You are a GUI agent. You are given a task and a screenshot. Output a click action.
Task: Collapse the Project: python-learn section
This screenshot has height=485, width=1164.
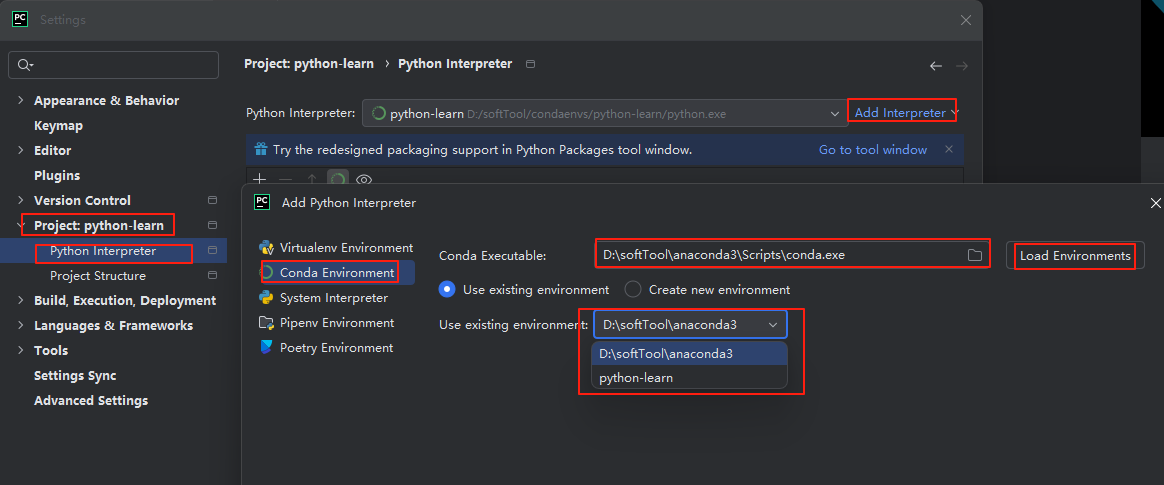pos(21,225)
